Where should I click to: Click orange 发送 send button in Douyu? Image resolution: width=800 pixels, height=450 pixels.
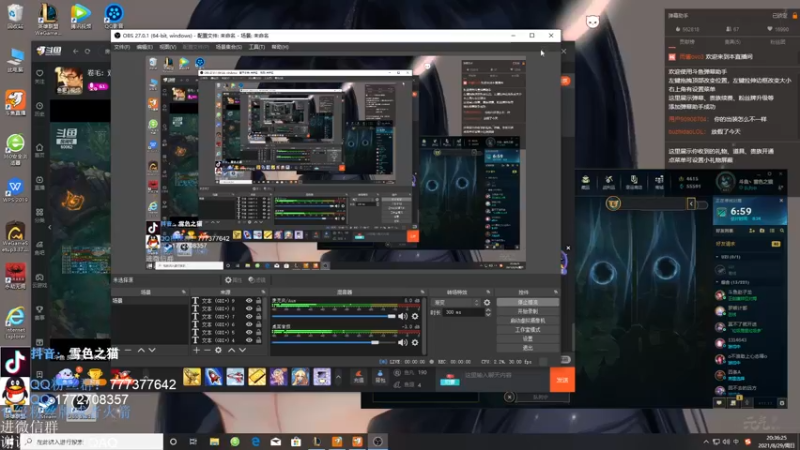tap(562, 380)
